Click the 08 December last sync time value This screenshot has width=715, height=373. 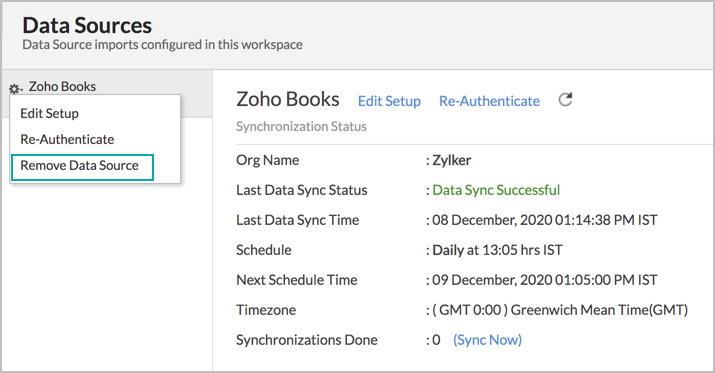544,220
